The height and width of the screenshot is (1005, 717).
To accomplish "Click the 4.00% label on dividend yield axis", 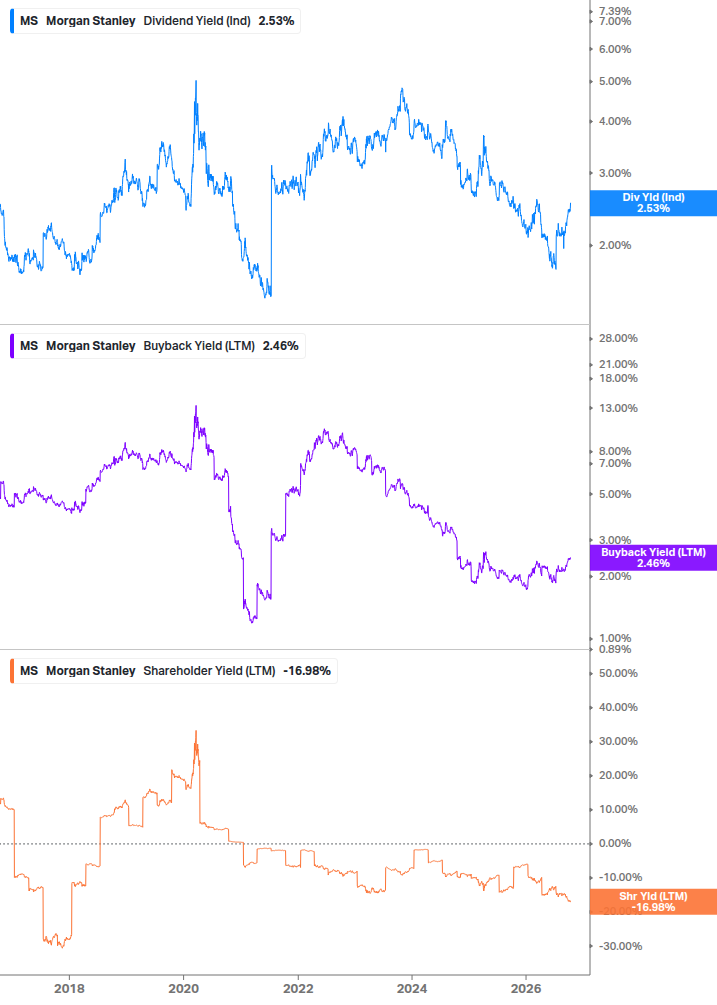I will pos(615,121).
